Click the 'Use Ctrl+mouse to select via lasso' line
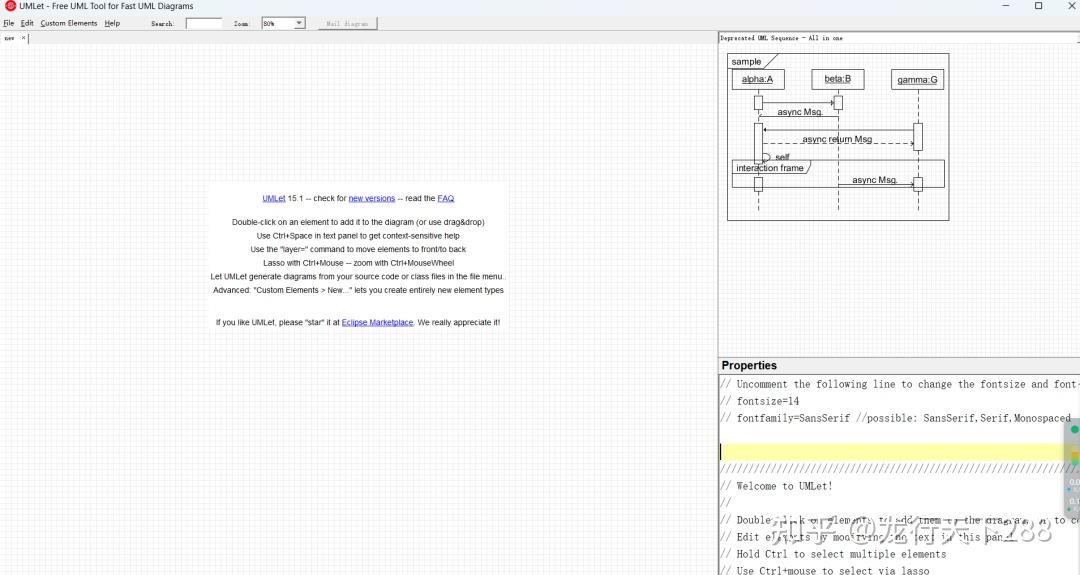The image size is (1080, 575). click(825, 570)
